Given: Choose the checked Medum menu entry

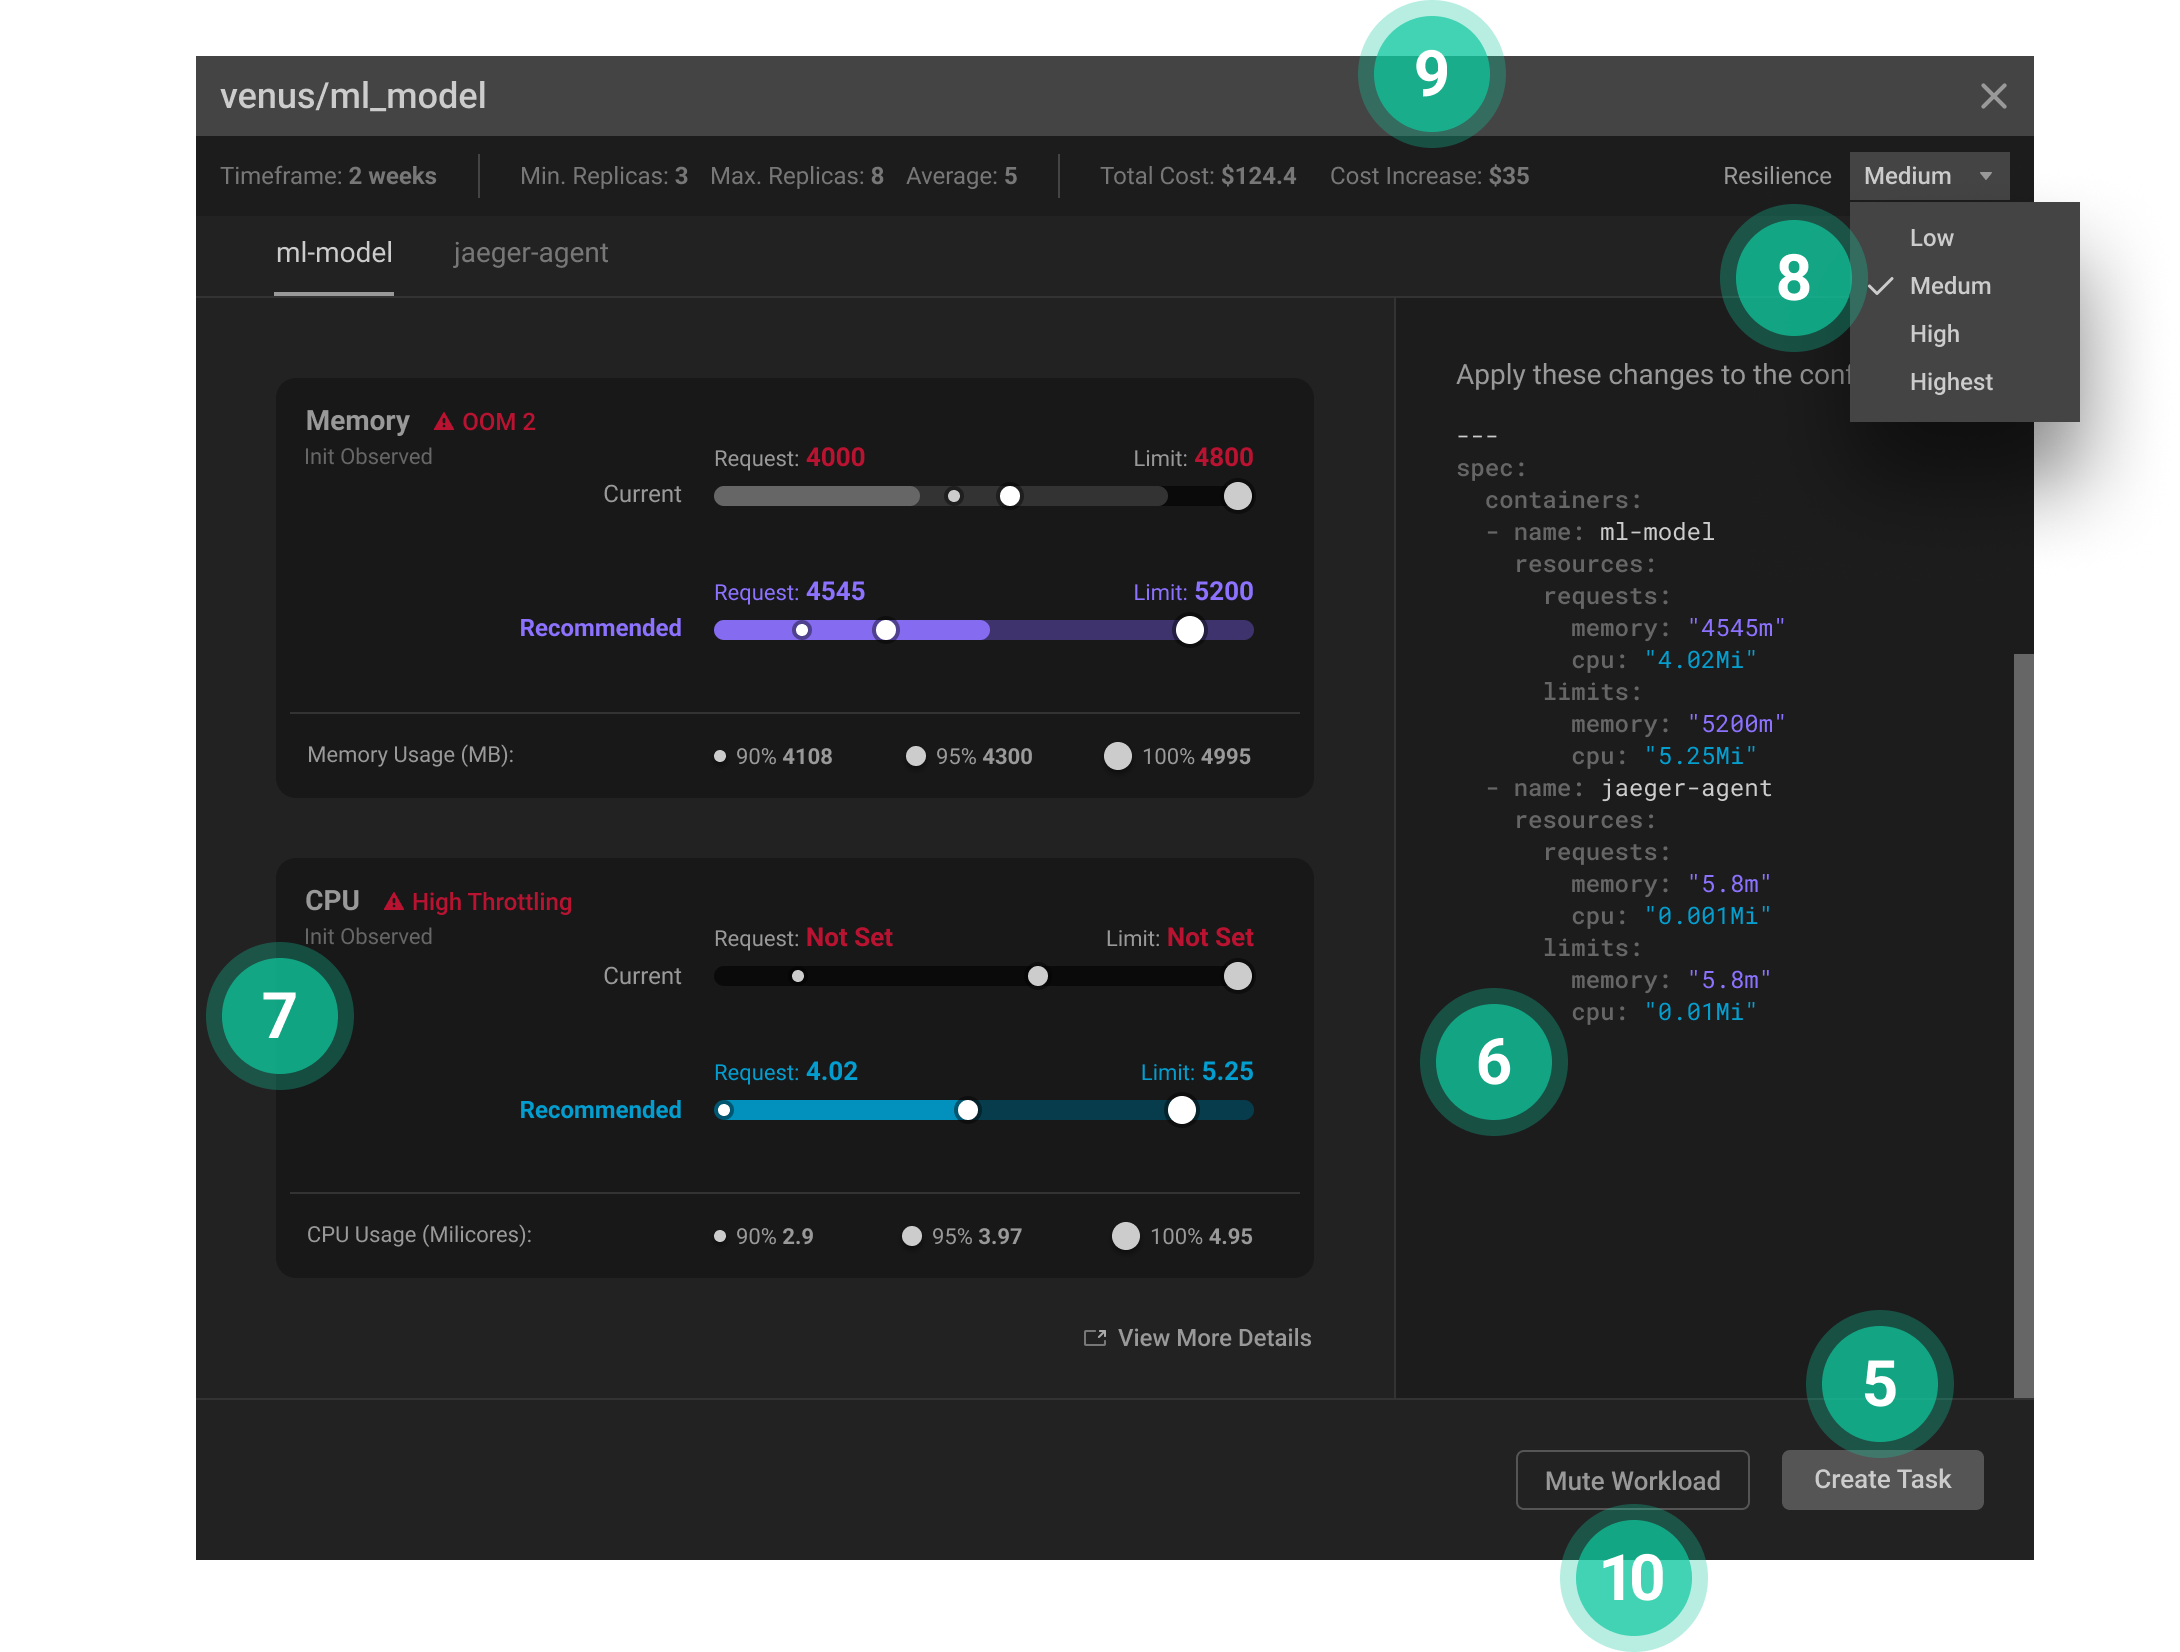Looking at the screenshot, I should (x=1950, y=286).
